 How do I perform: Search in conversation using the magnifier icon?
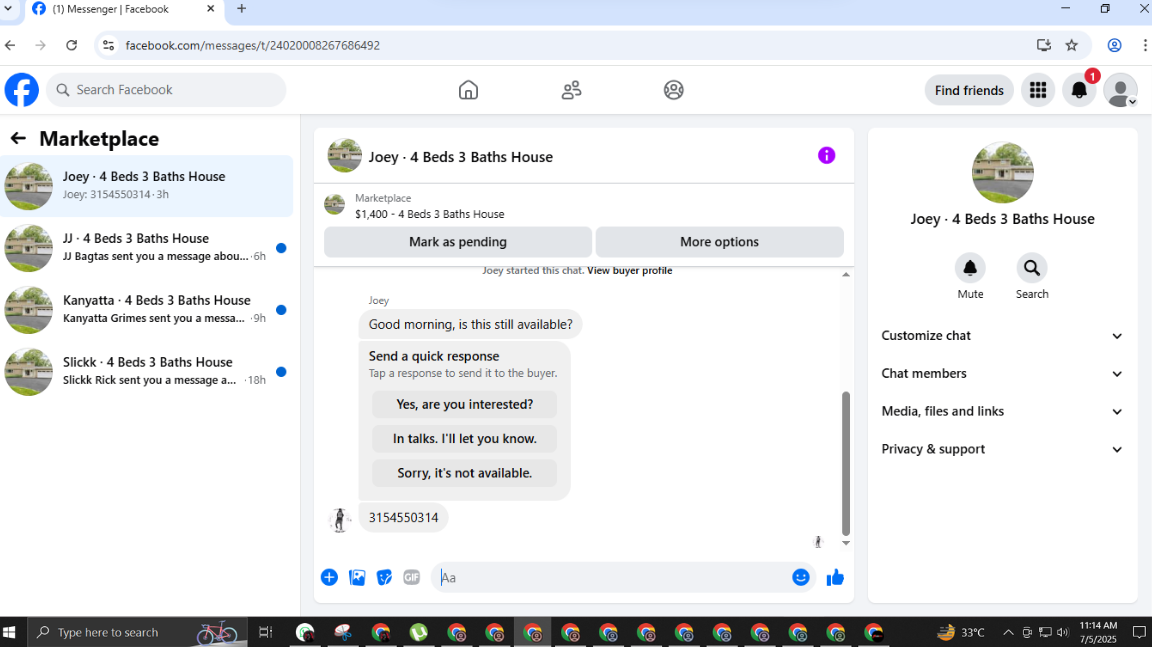(x=1032, y=268)
